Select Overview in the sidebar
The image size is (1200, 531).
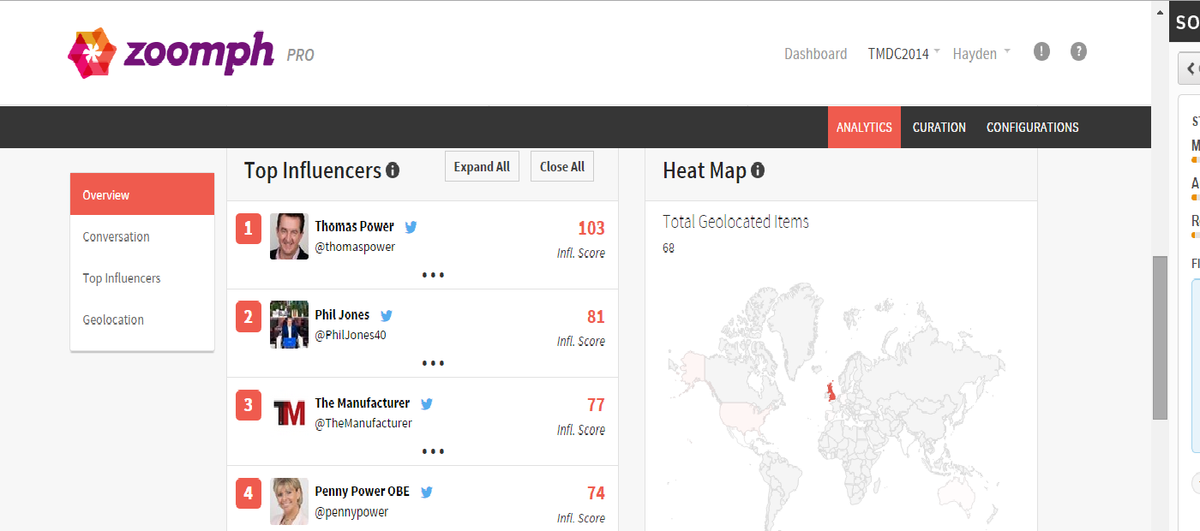[142, 194]
